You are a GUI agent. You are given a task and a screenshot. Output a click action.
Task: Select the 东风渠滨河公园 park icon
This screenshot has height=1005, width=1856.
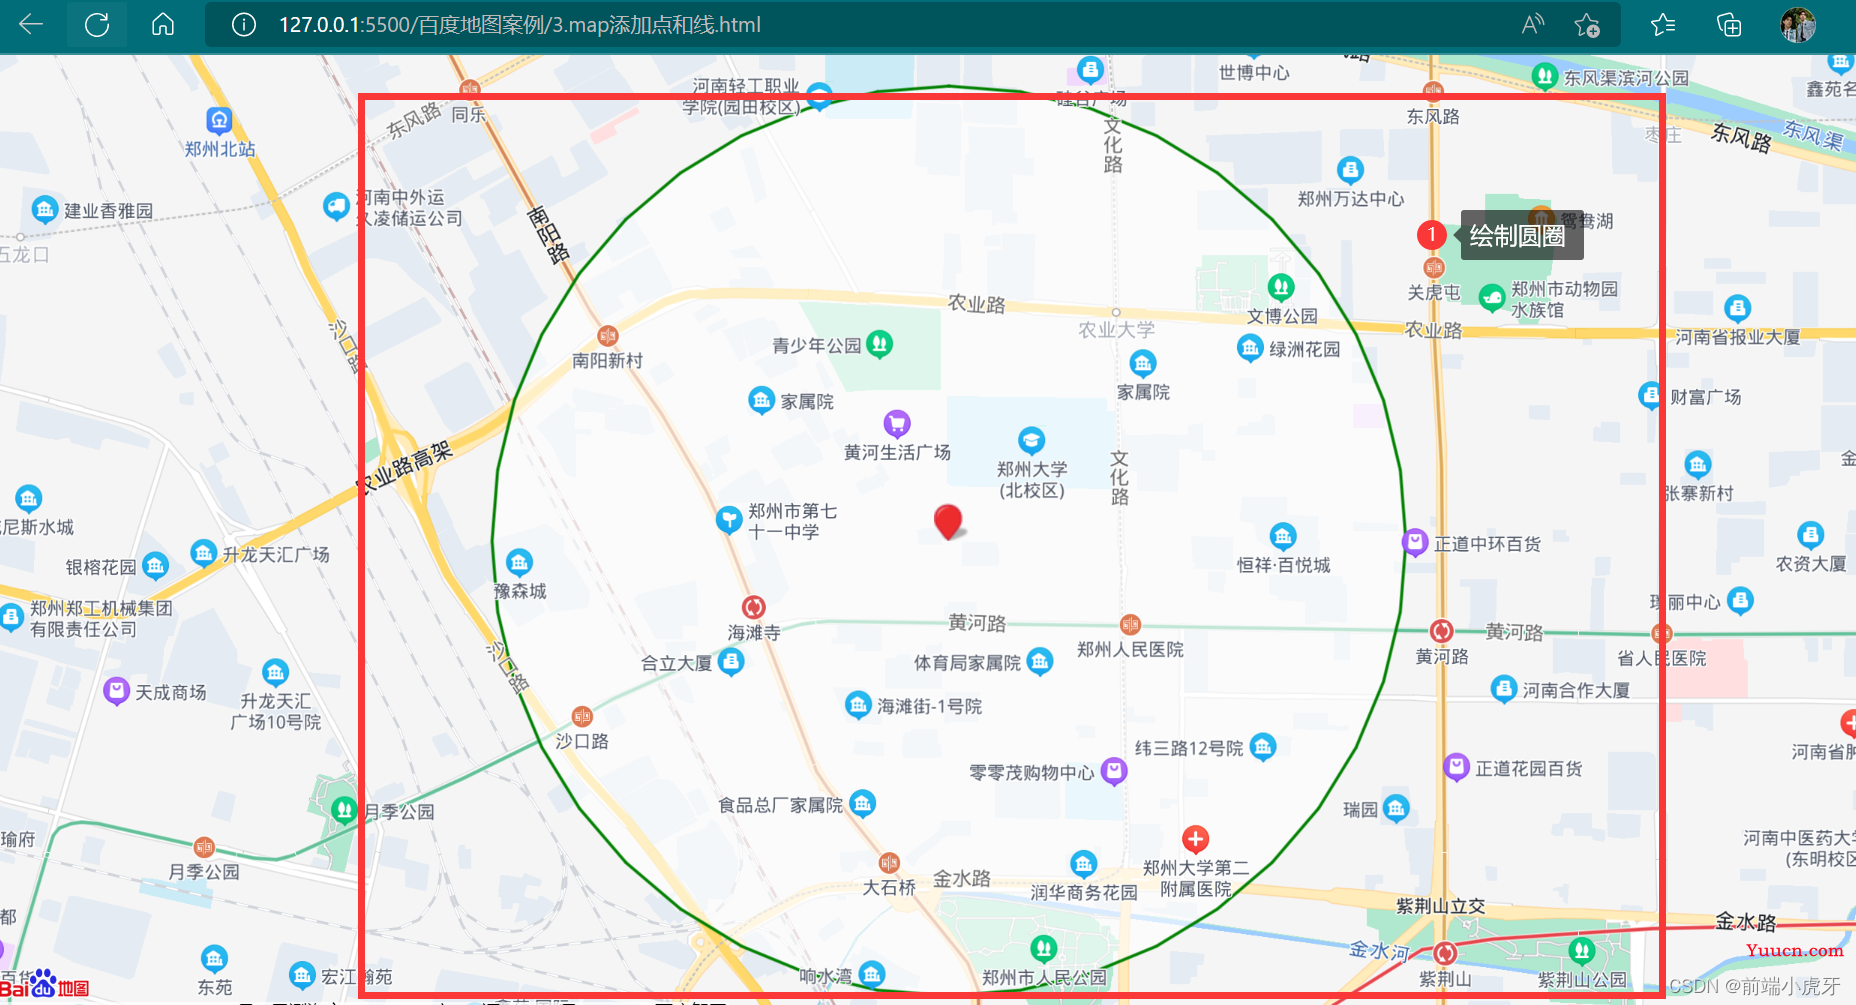coord(1544,76)
